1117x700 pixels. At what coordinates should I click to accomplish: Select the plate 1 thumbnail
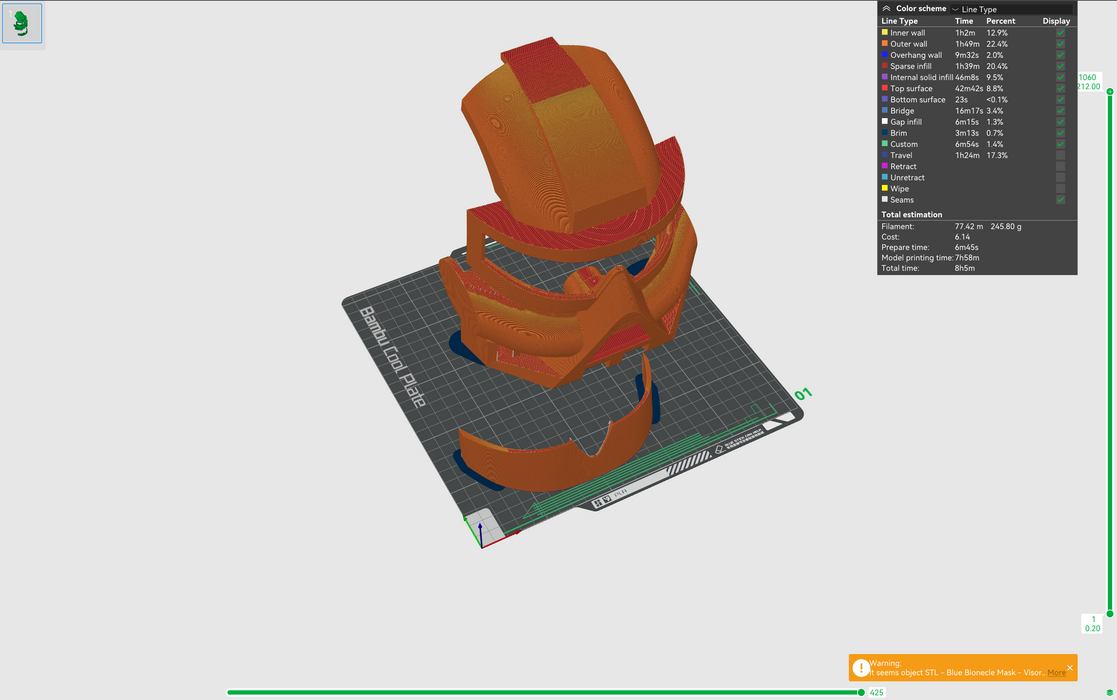pyautogui.click(x=22, y=23)
